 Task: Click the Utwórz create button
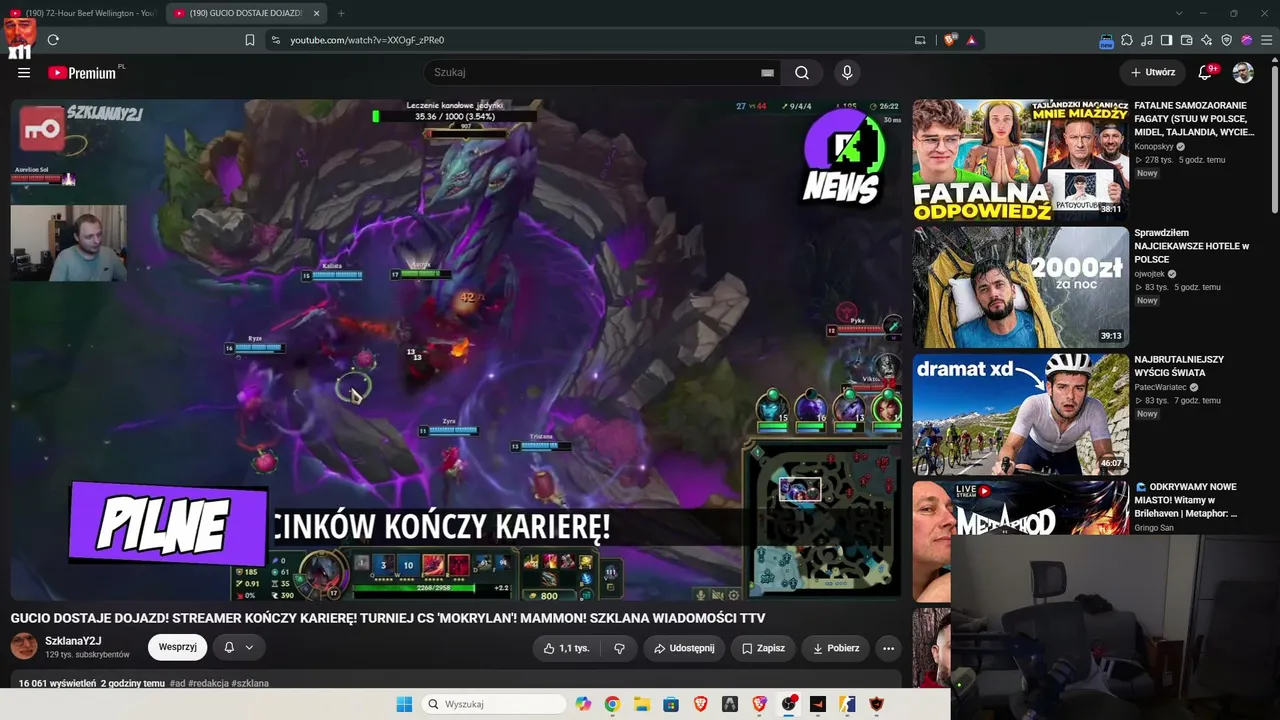(x=1153, y=72)
